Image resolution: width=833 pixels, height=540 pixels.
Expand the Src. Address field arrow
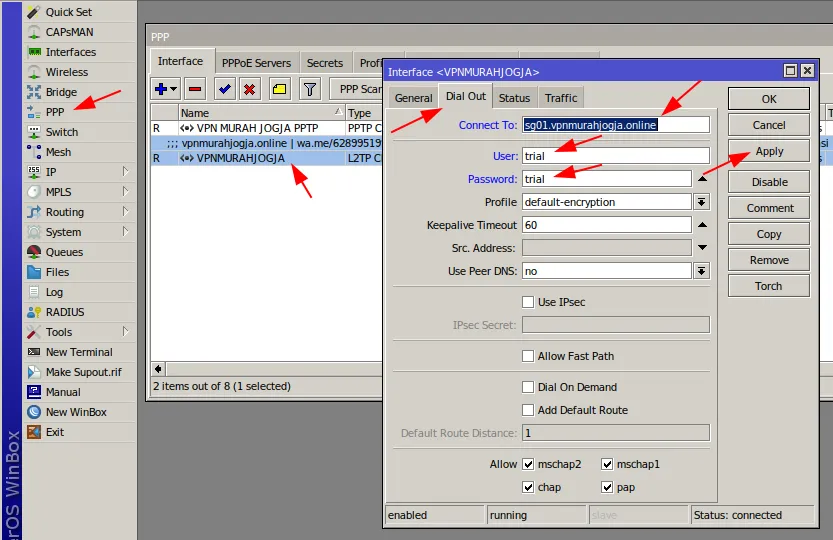702,248
